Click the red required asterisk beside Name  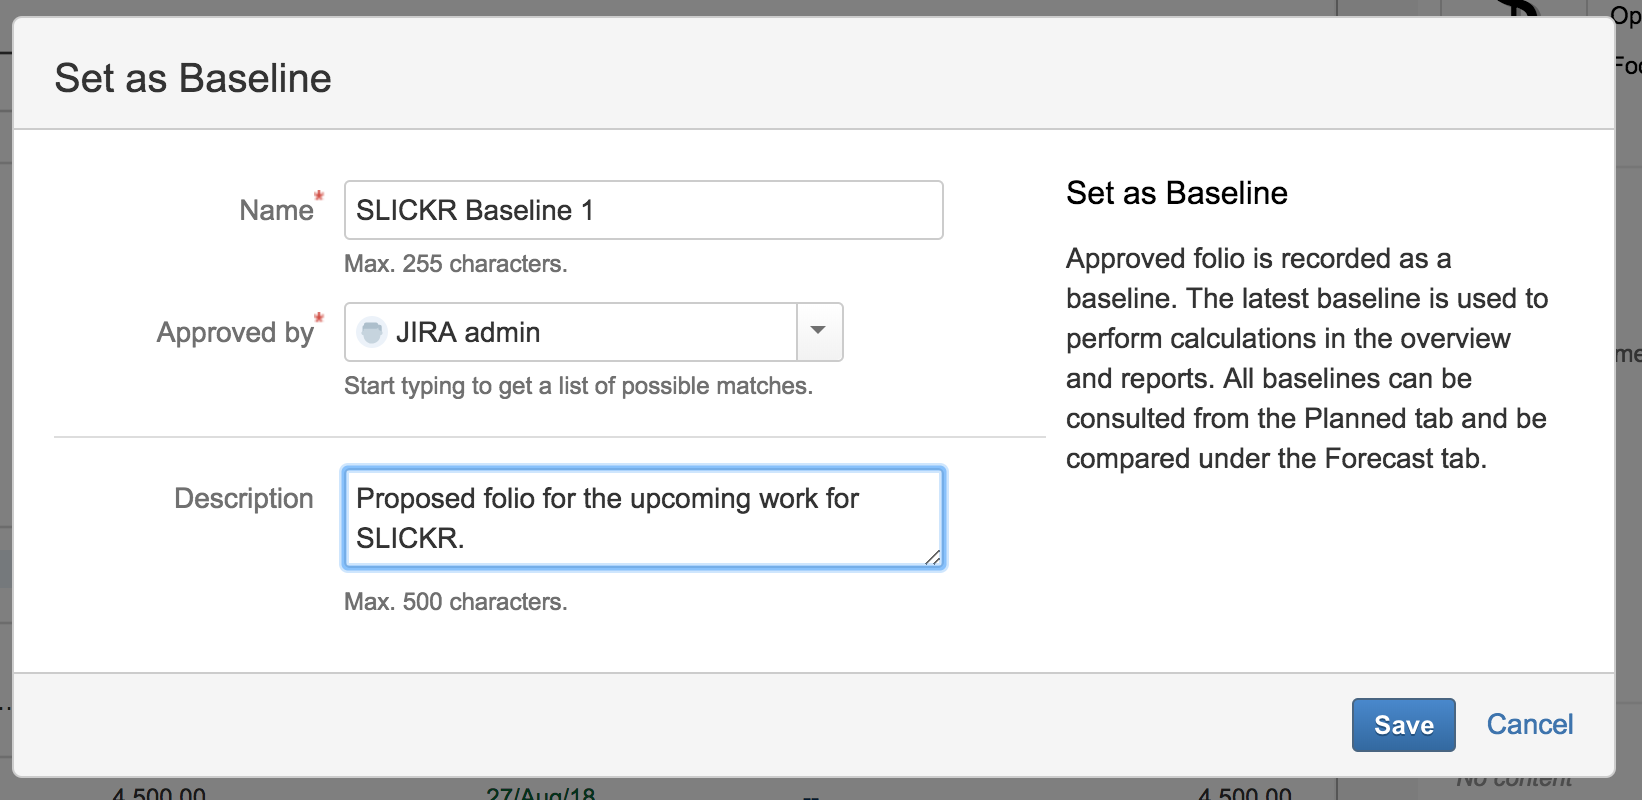pyautogui.click(x=319, y=196)
